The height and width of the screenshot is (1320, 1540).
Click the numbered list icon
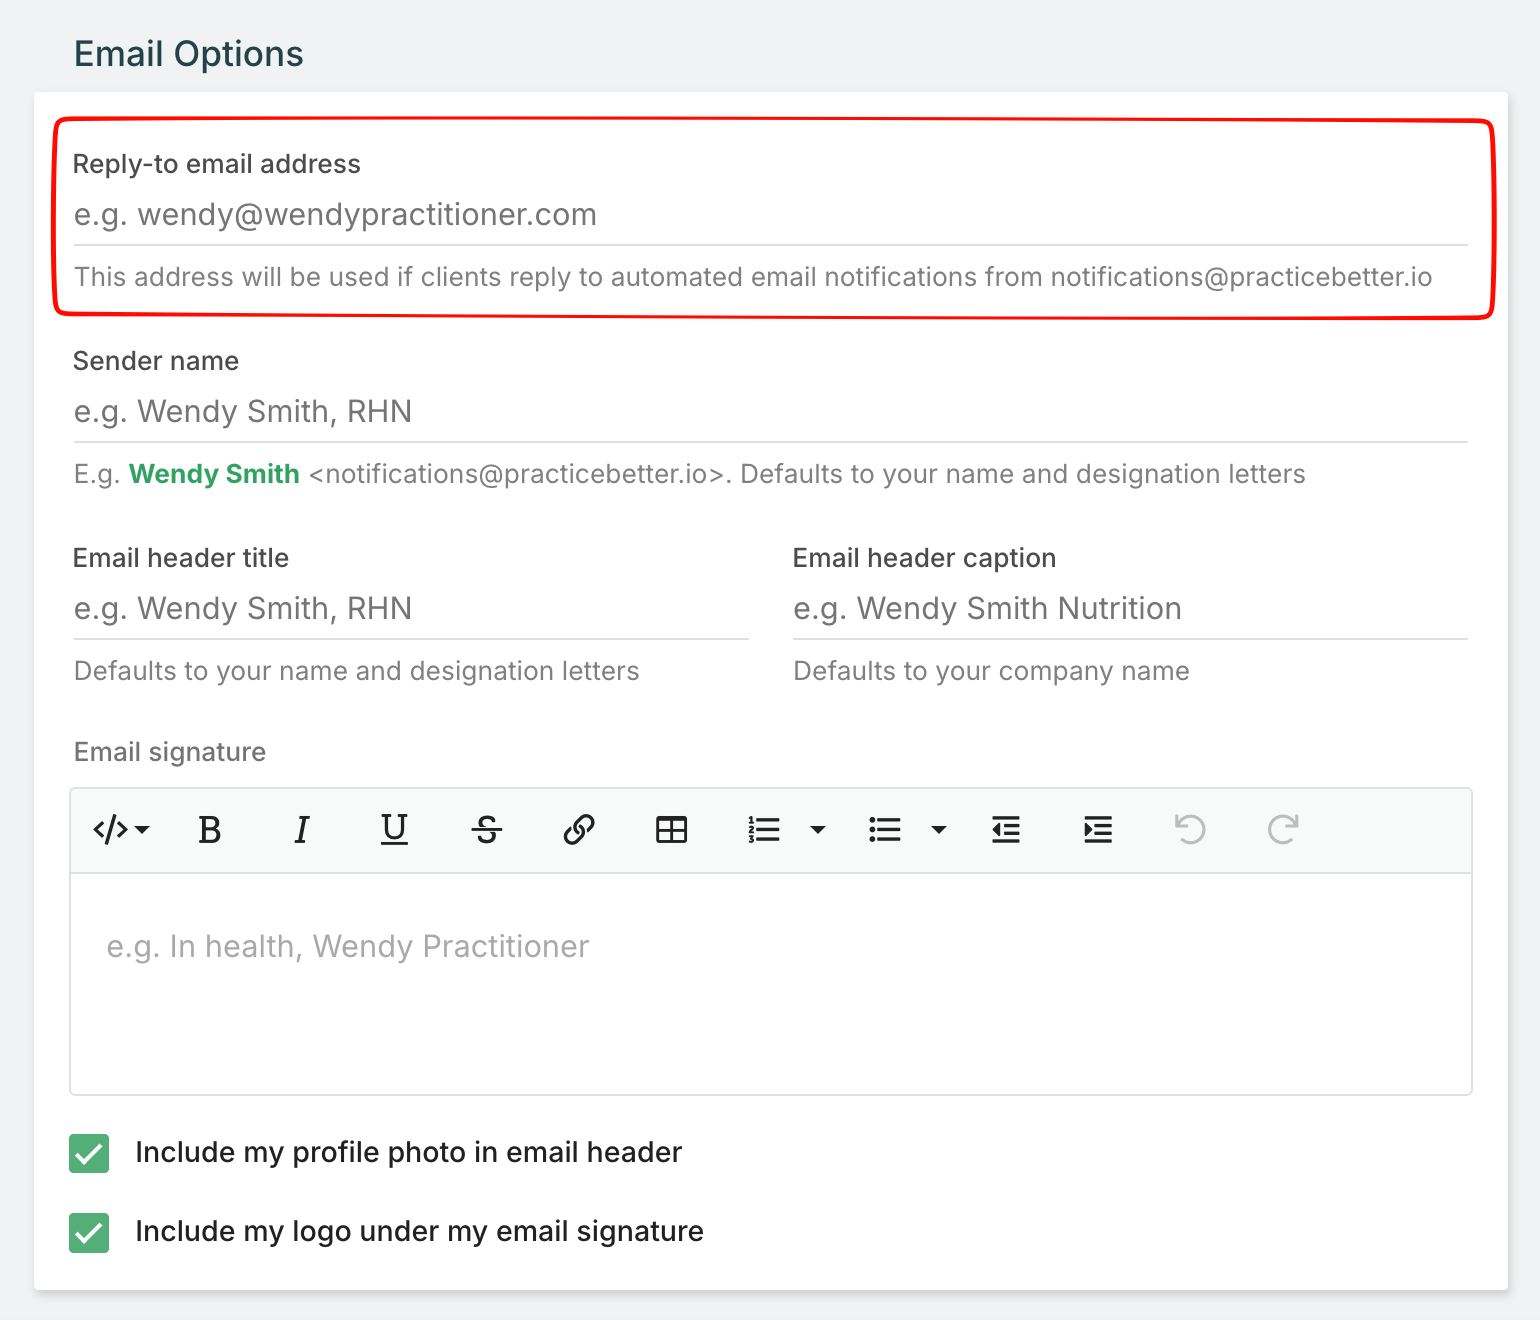click(764, 830)
